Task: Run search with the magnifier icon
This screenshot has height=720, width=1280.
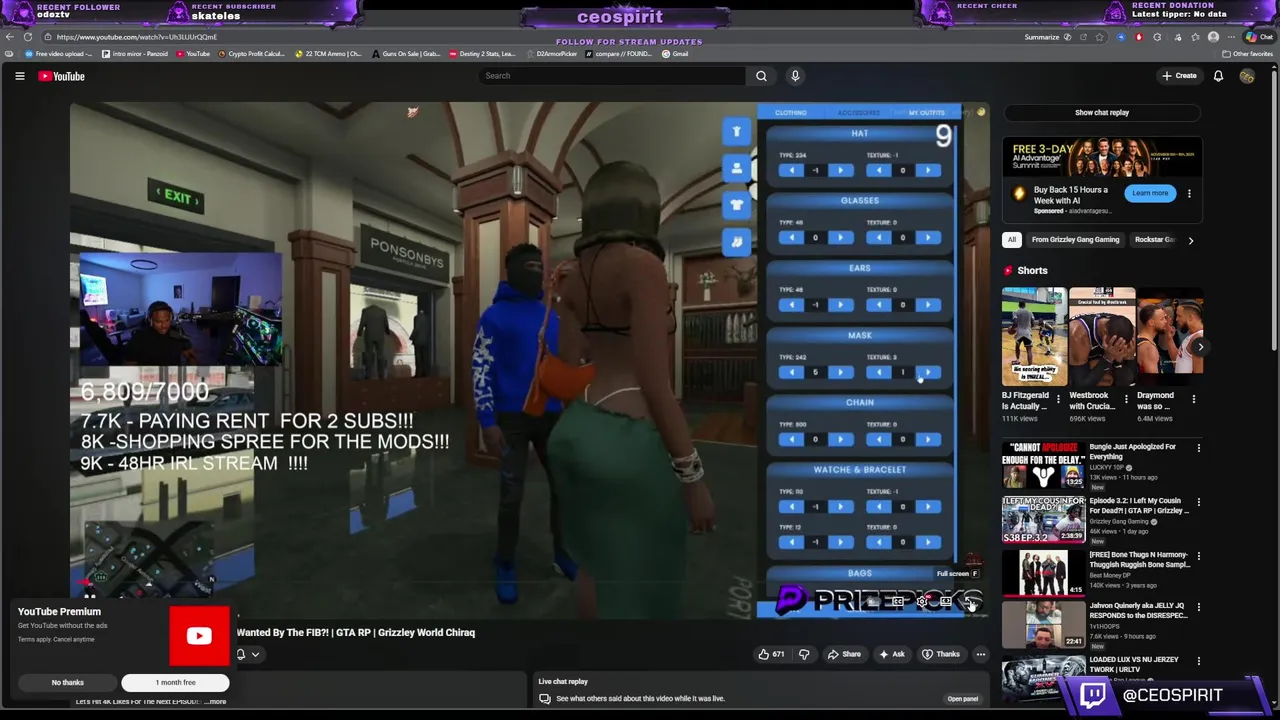Action: tap(761, 76)
